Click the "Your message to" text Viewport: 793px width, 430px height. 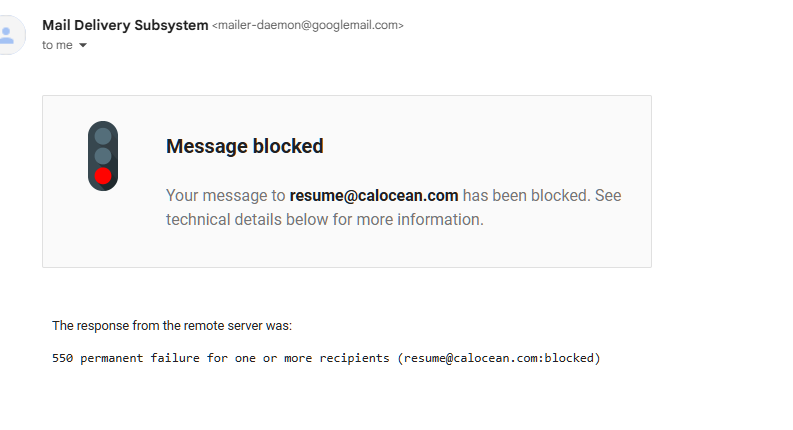(226, 195)
